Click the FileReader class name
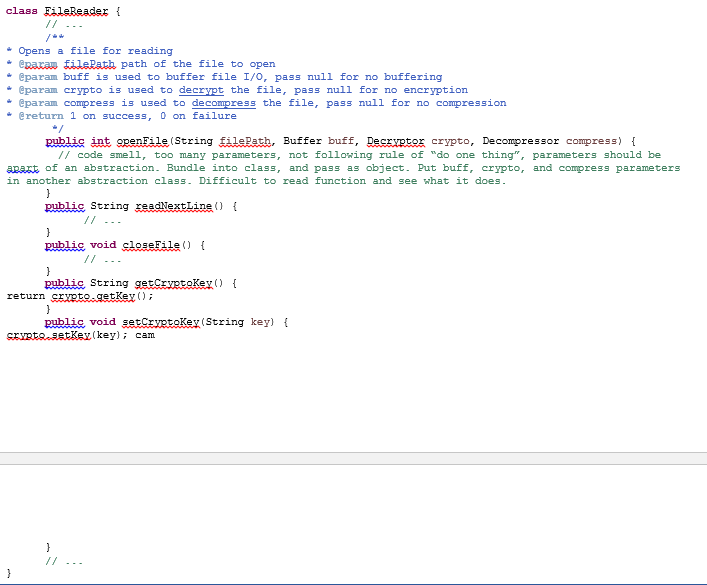707x585 pixels. click(x=76, y=11)
